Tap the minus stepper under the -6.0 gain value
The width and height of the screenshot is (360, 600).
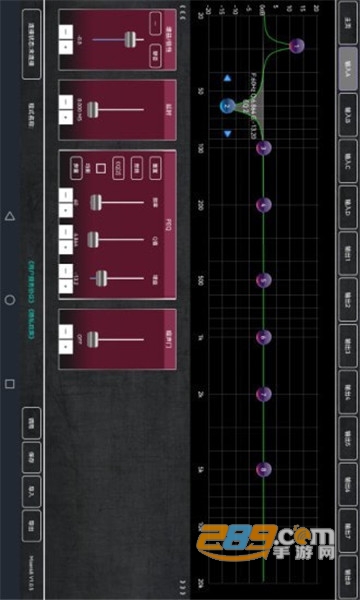coord(66,33)
